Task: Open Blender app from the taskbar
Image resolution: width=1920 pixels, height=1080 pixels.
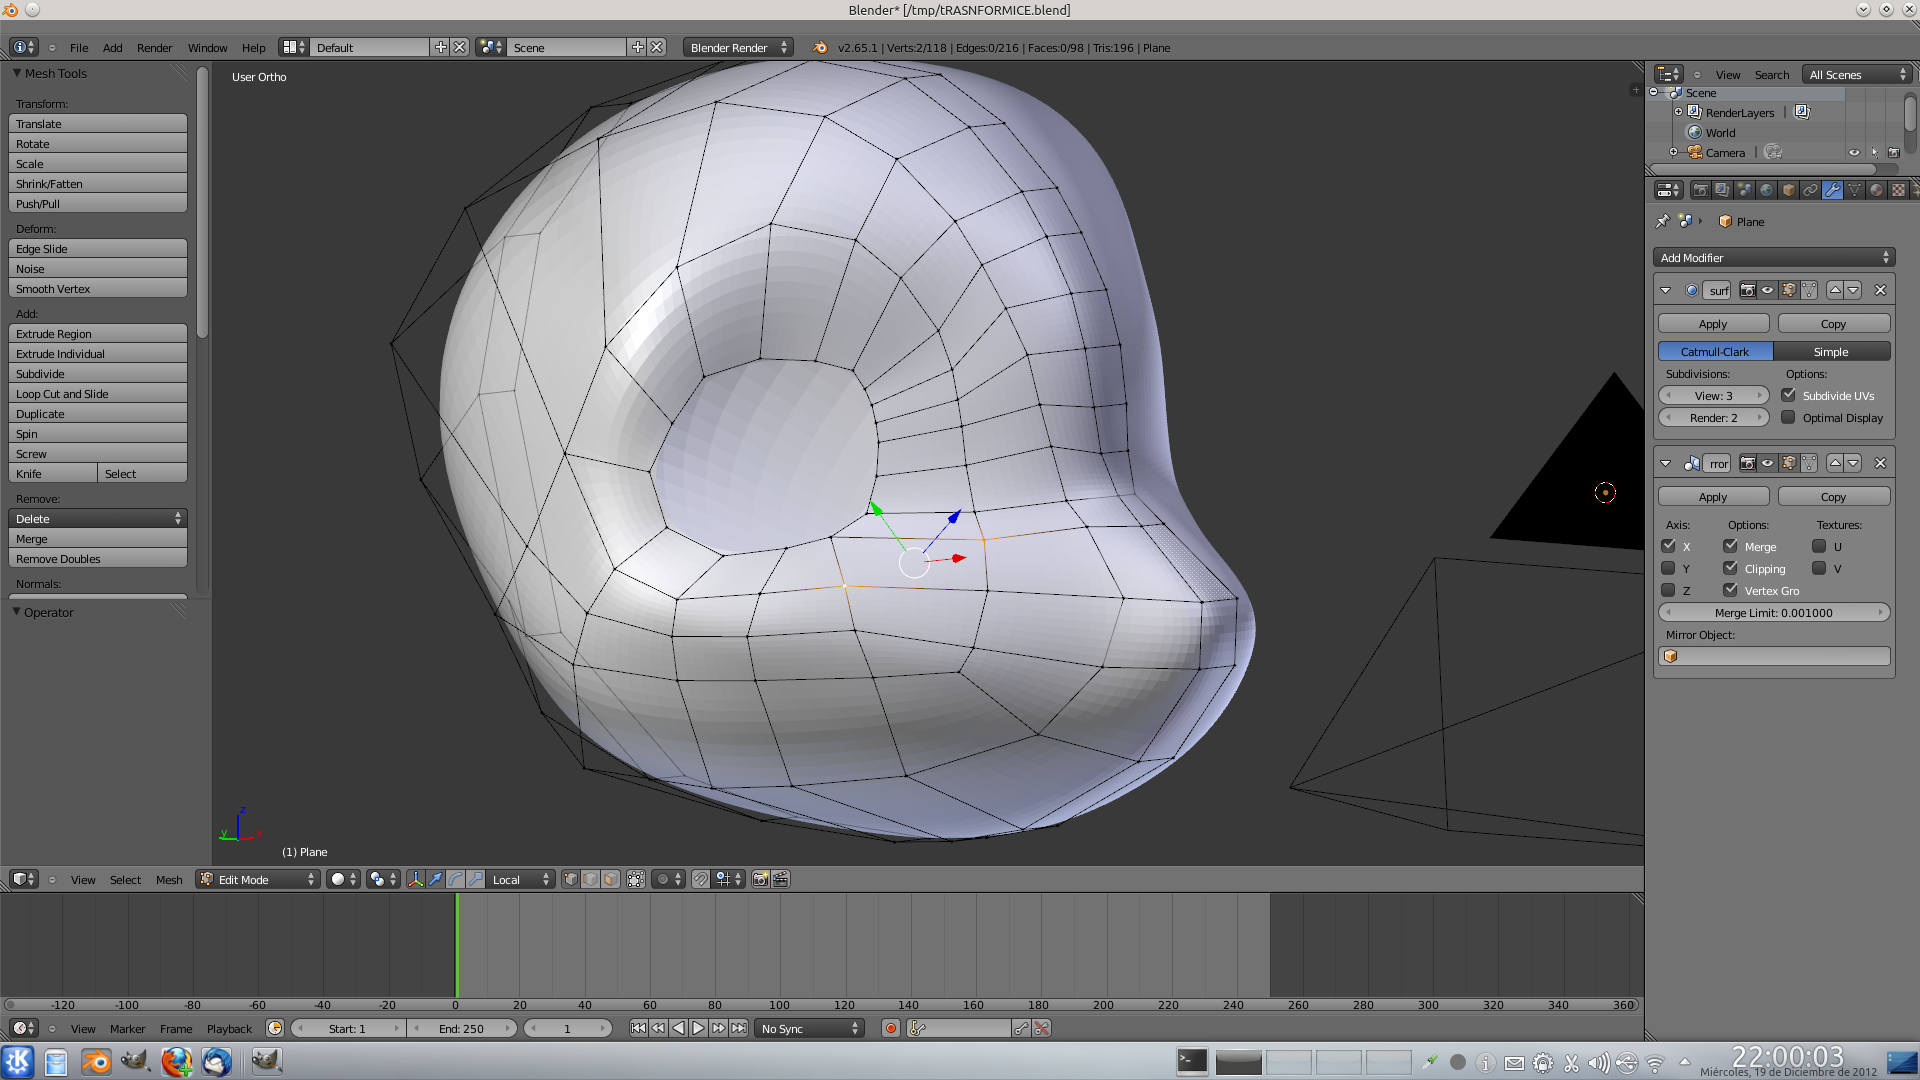Action: pos(96,1061)
